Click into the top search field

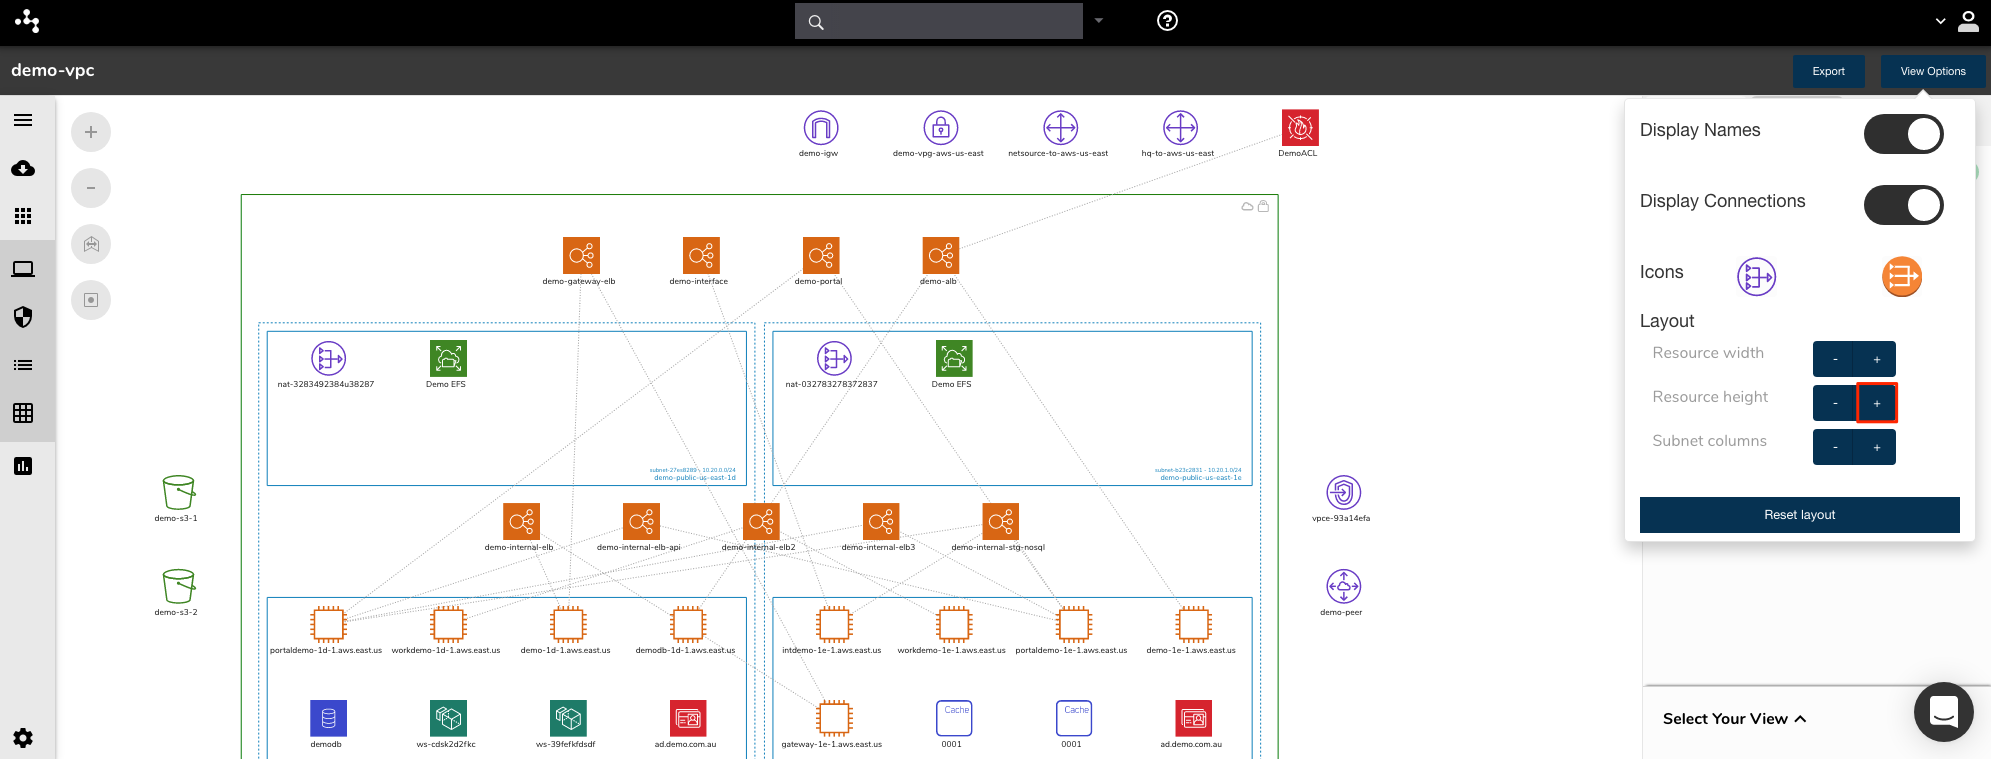pos(939,21)
